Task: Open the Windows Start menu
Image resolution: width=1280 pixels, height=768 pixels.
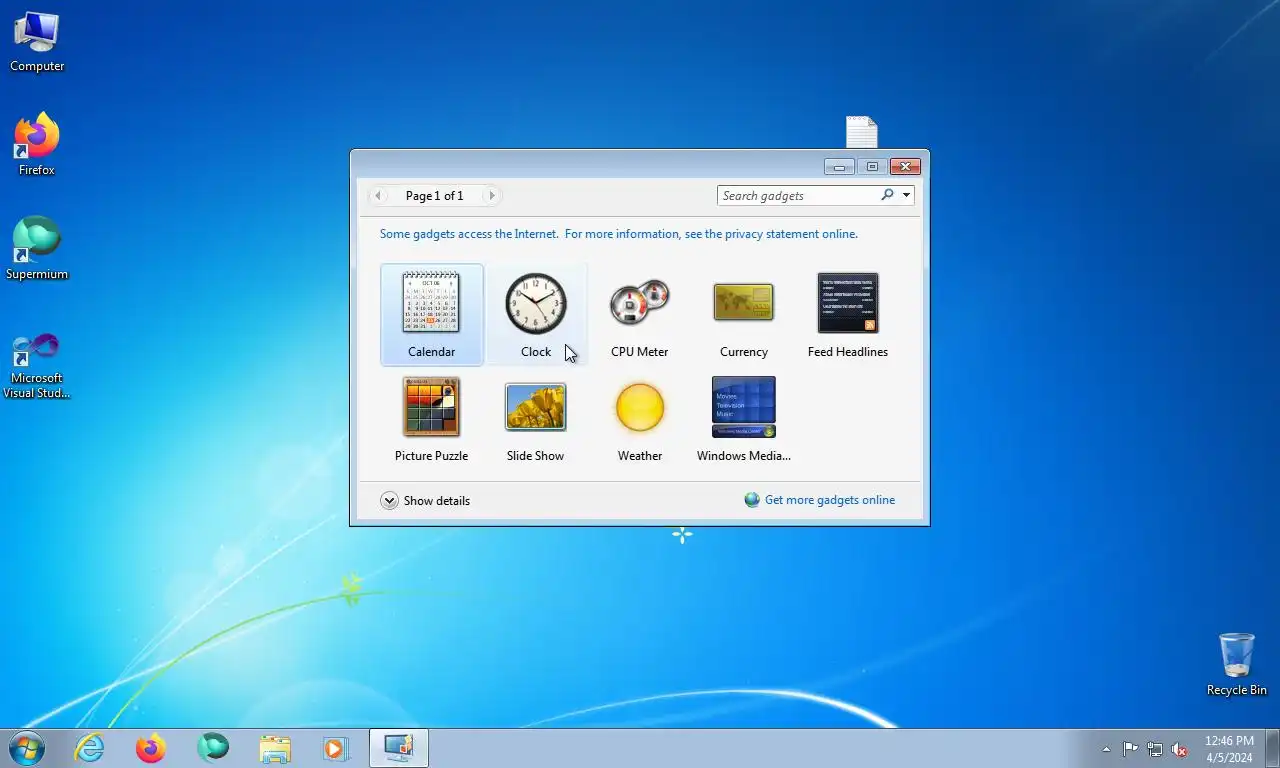Action: [x=27, y=748]
